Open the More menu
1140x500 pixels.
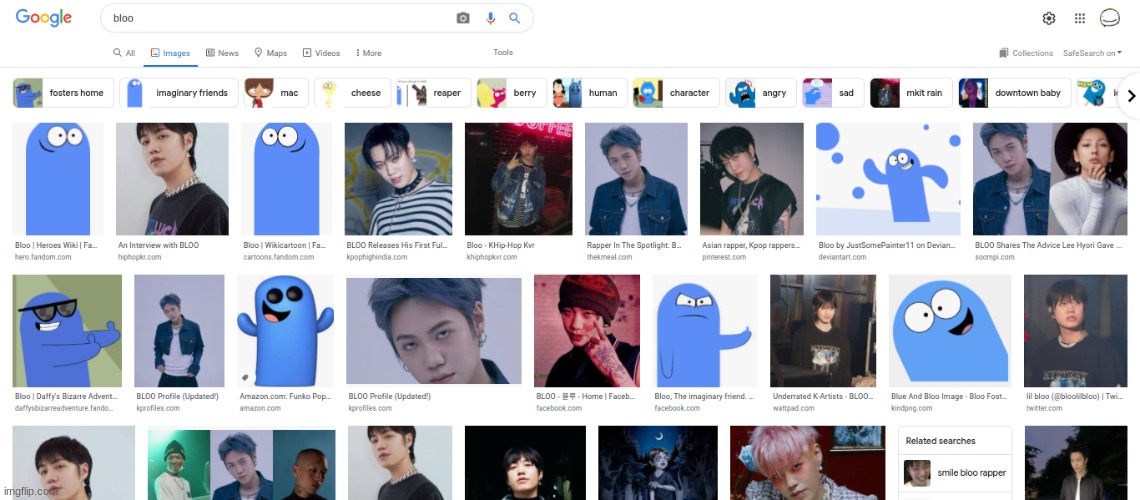[x=369, y=53]
